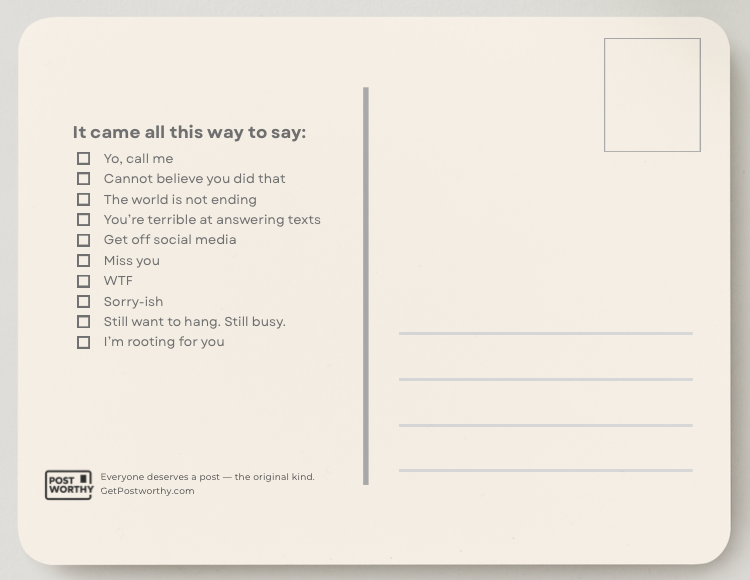The image size is (750, 580).
Task: Open the GetPostworthy.com link
Action: point(147,491)
